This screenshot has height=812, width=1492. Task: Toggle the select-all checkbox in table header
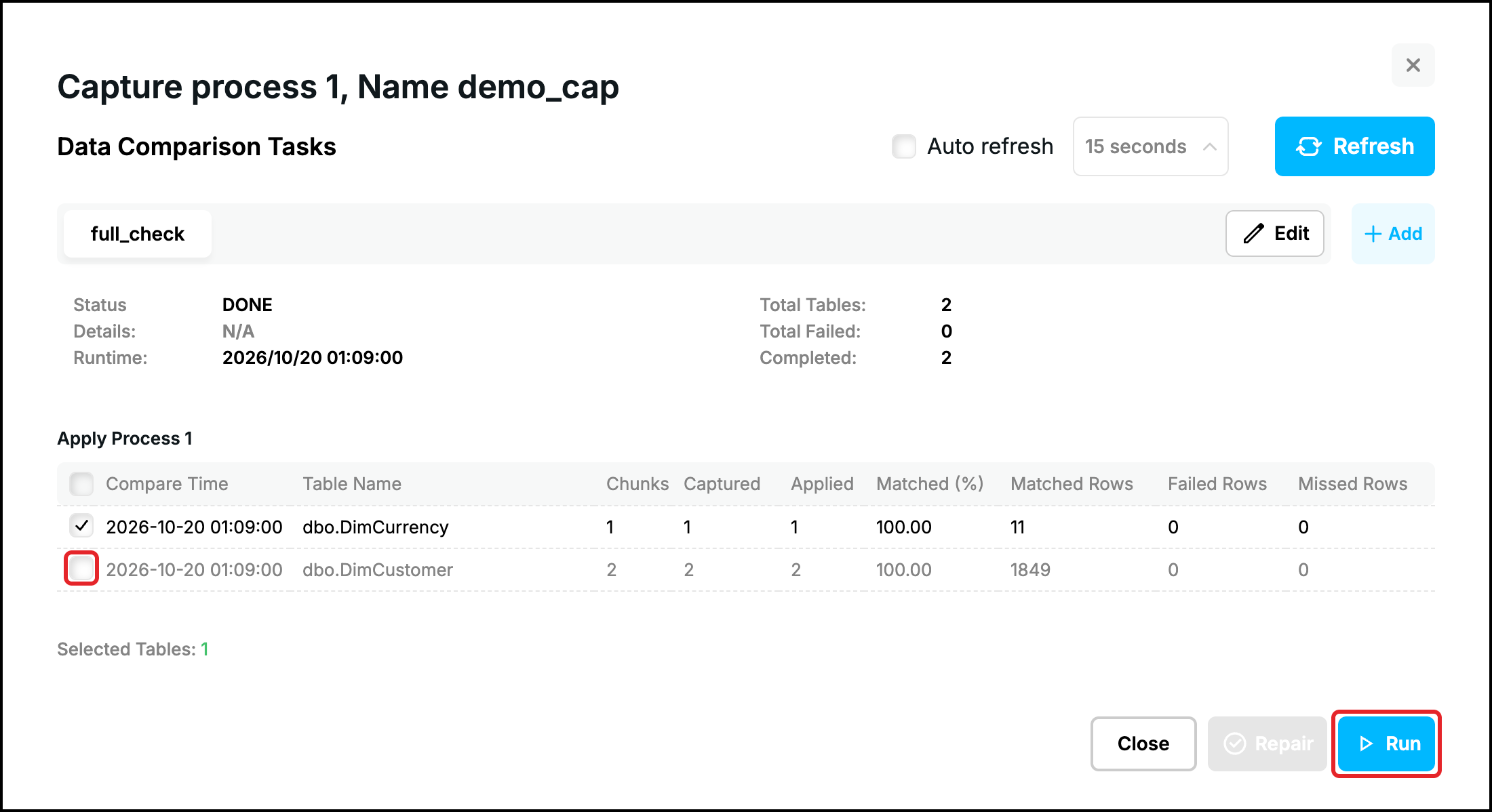pyautogui.click(x=81, y=484)
